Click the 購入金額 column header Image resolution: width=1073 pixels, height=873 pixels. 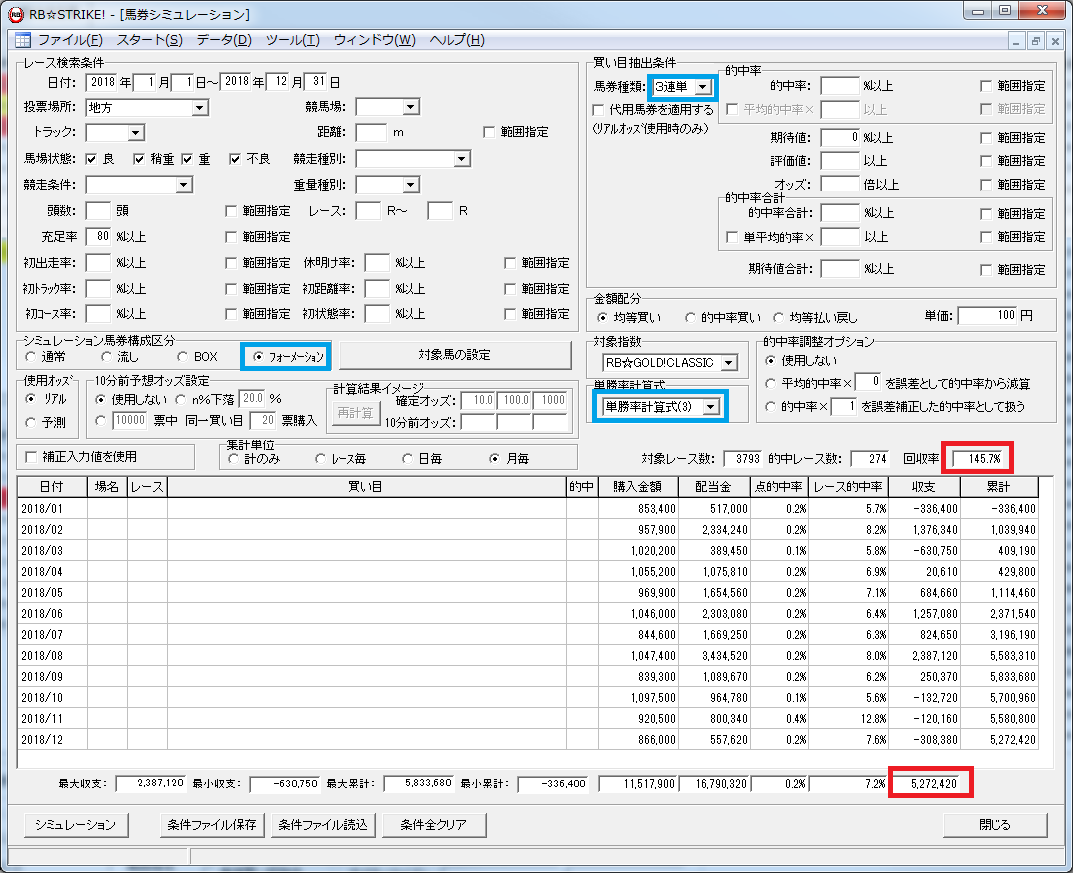(x=638, y=487)
